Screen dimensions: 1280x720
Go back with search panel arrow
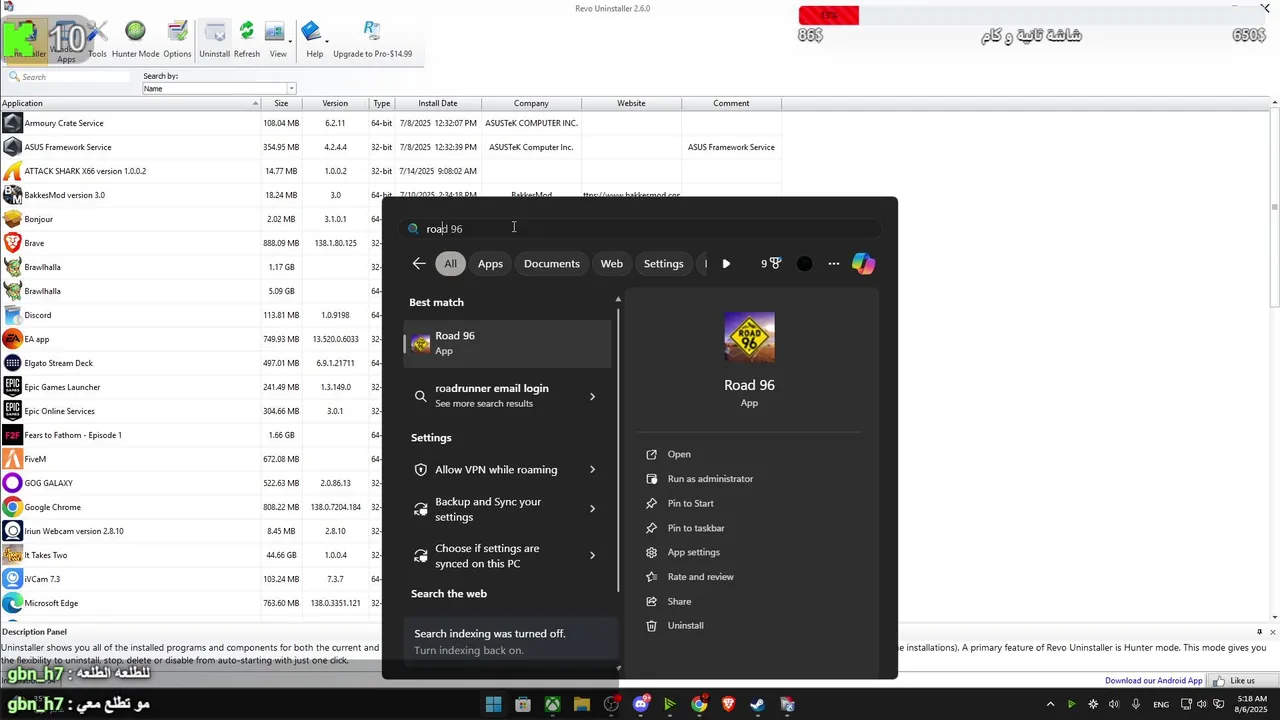(419, 264)
